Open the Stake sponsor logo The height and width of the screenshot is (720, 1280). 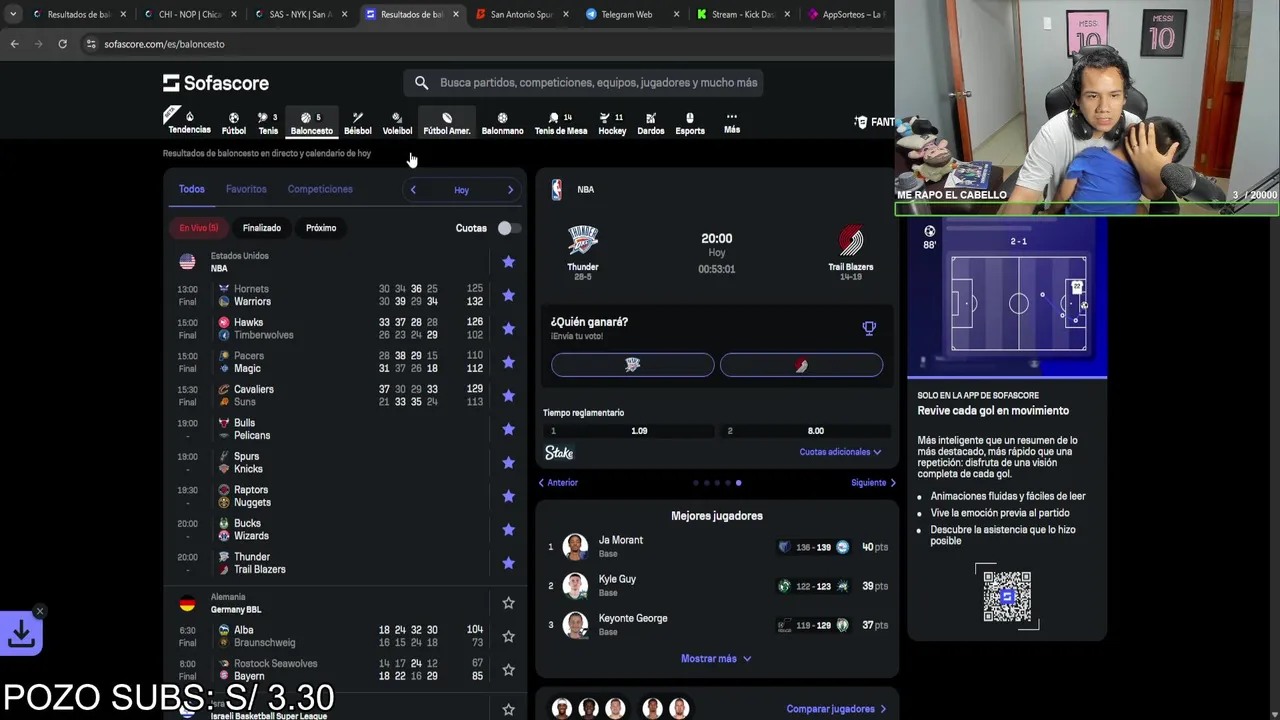click(559, 453)
